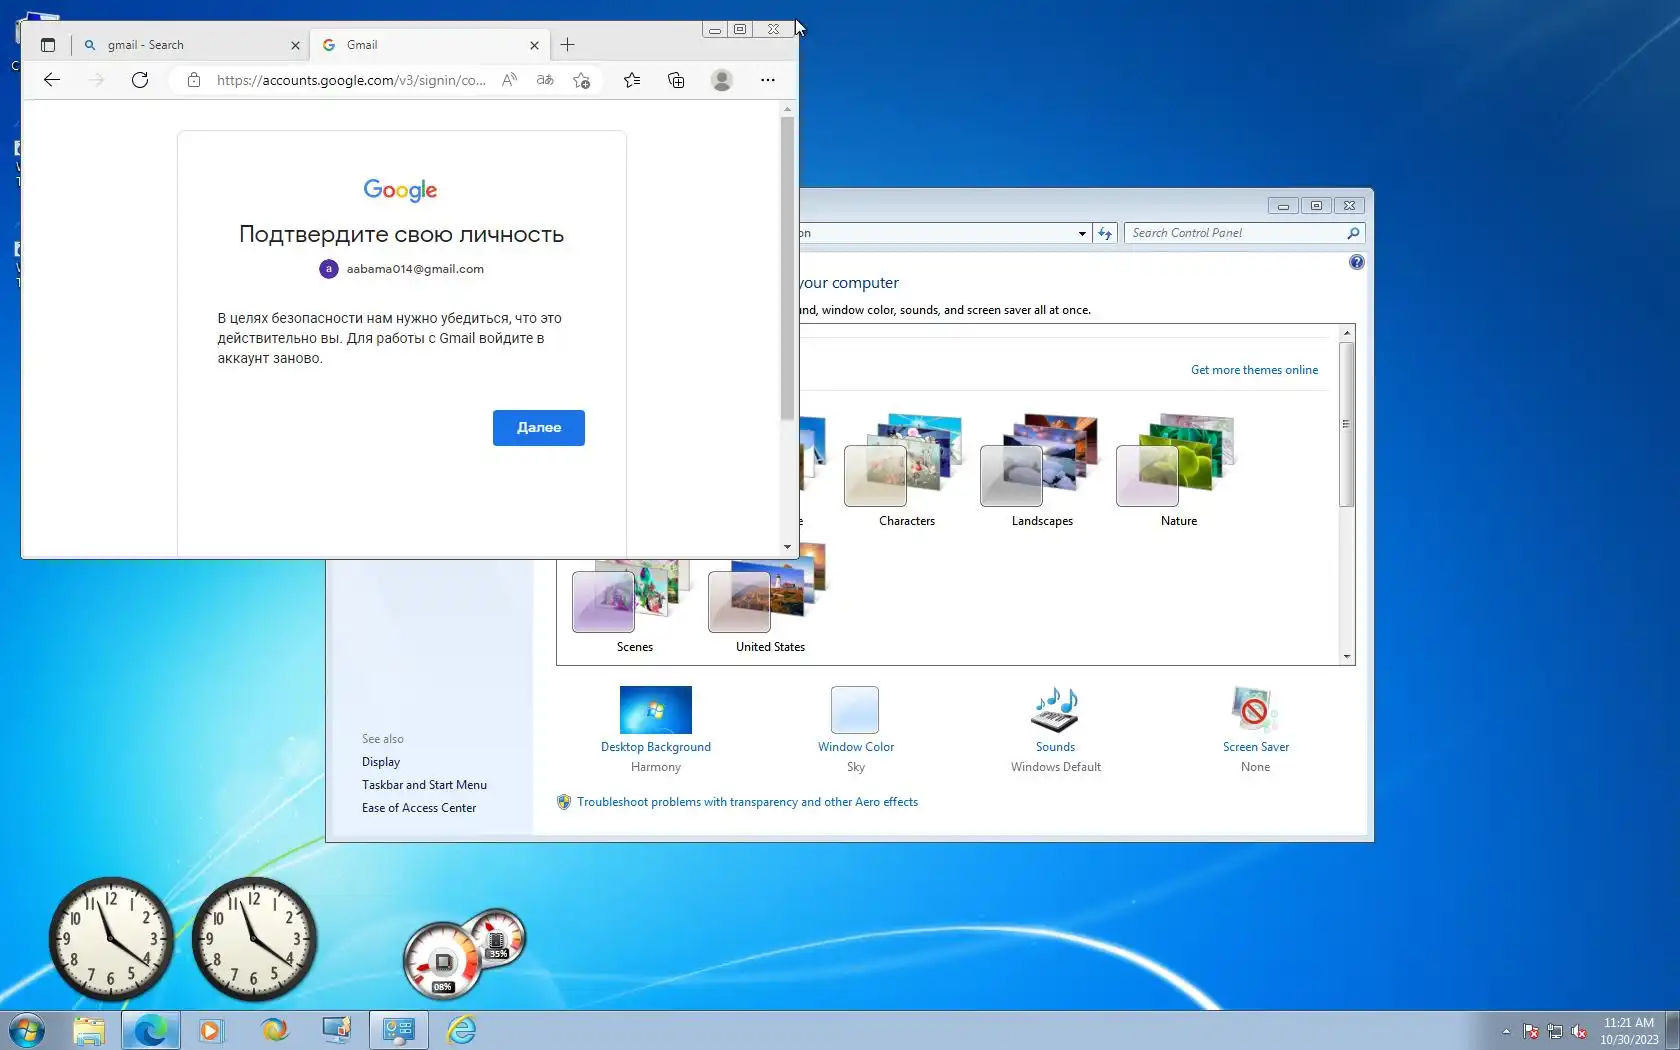
Task: Open the Favorites list icon
Action: (x=632, y=80)
